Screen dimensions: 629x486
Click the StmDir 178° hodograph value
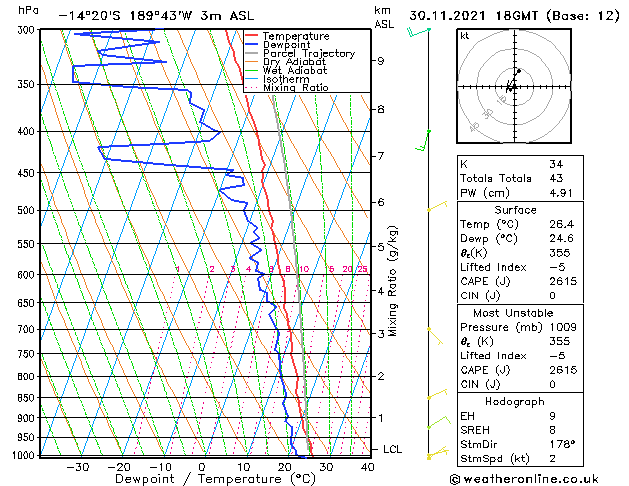[562, 444]
